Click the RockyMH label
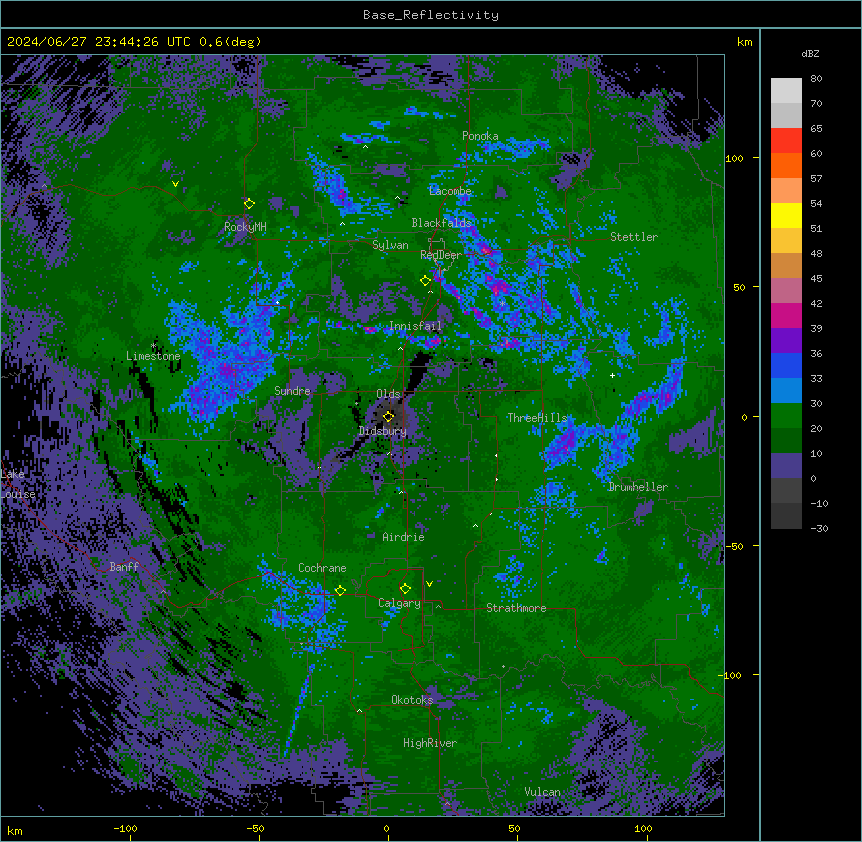 pos(245,227)
